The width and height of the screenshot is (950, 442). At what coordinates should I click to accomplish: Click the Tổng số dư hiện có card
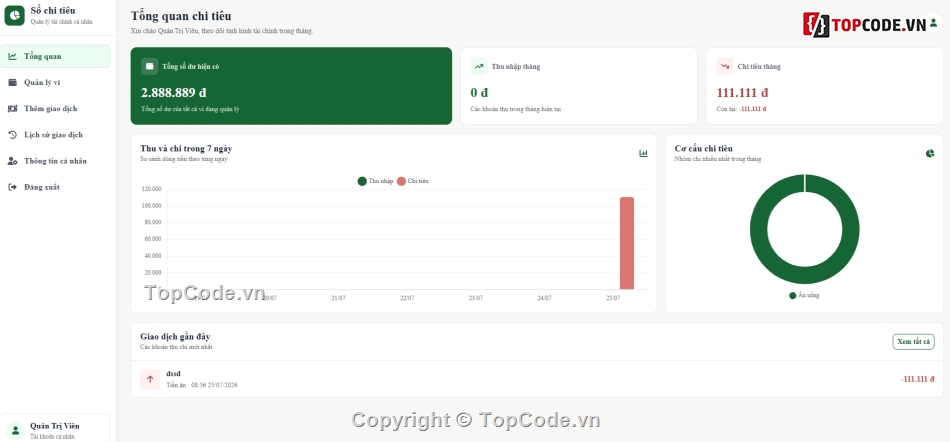(x=291, y=86)
